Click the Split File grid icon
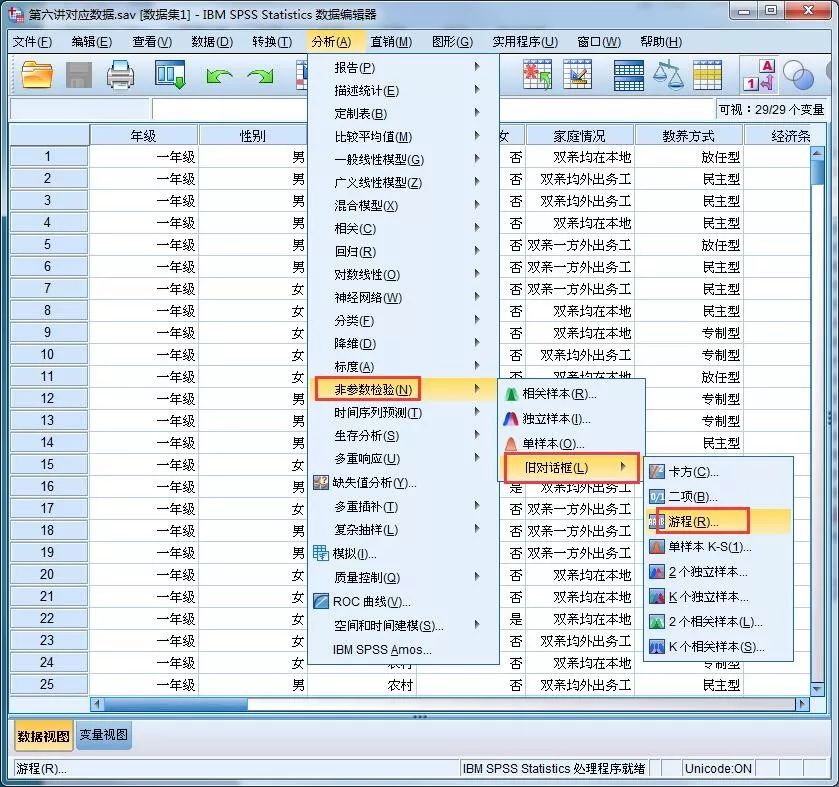The height and width of the screenshot is (787, 839). (x=629, y=75)
